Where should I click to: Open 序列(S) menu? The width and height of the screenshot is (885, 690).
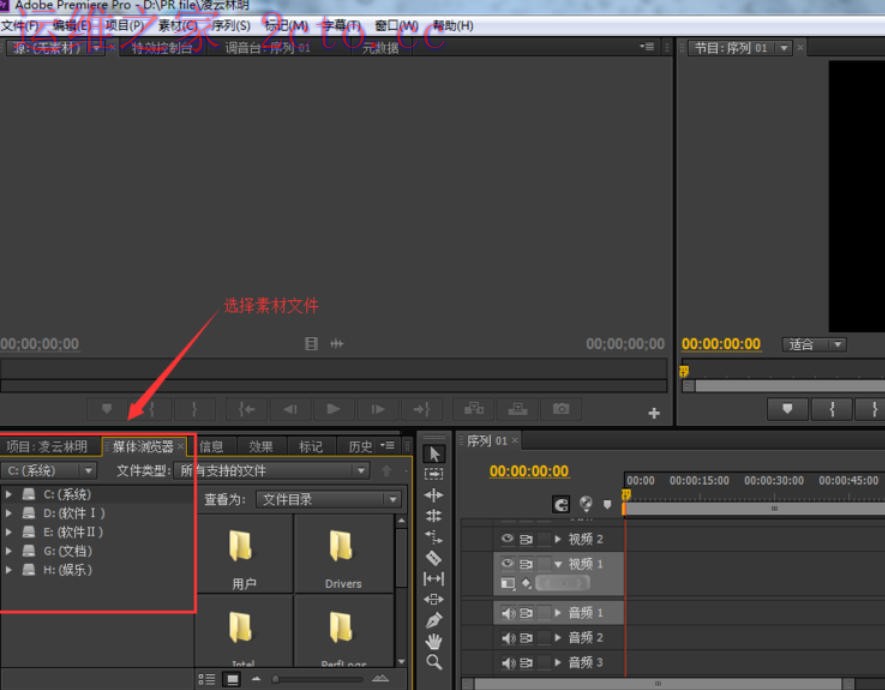[231, 26]
